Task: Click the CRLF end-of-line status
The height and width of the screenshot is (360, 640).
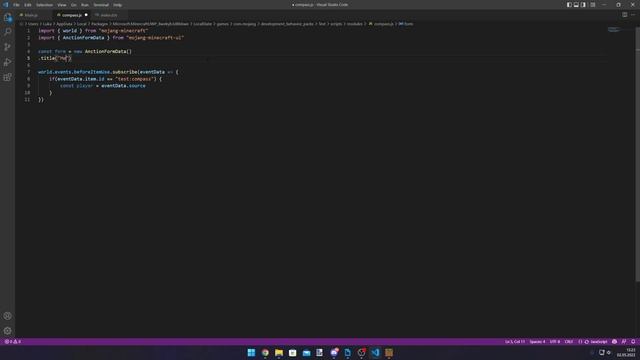Action: 569,342
